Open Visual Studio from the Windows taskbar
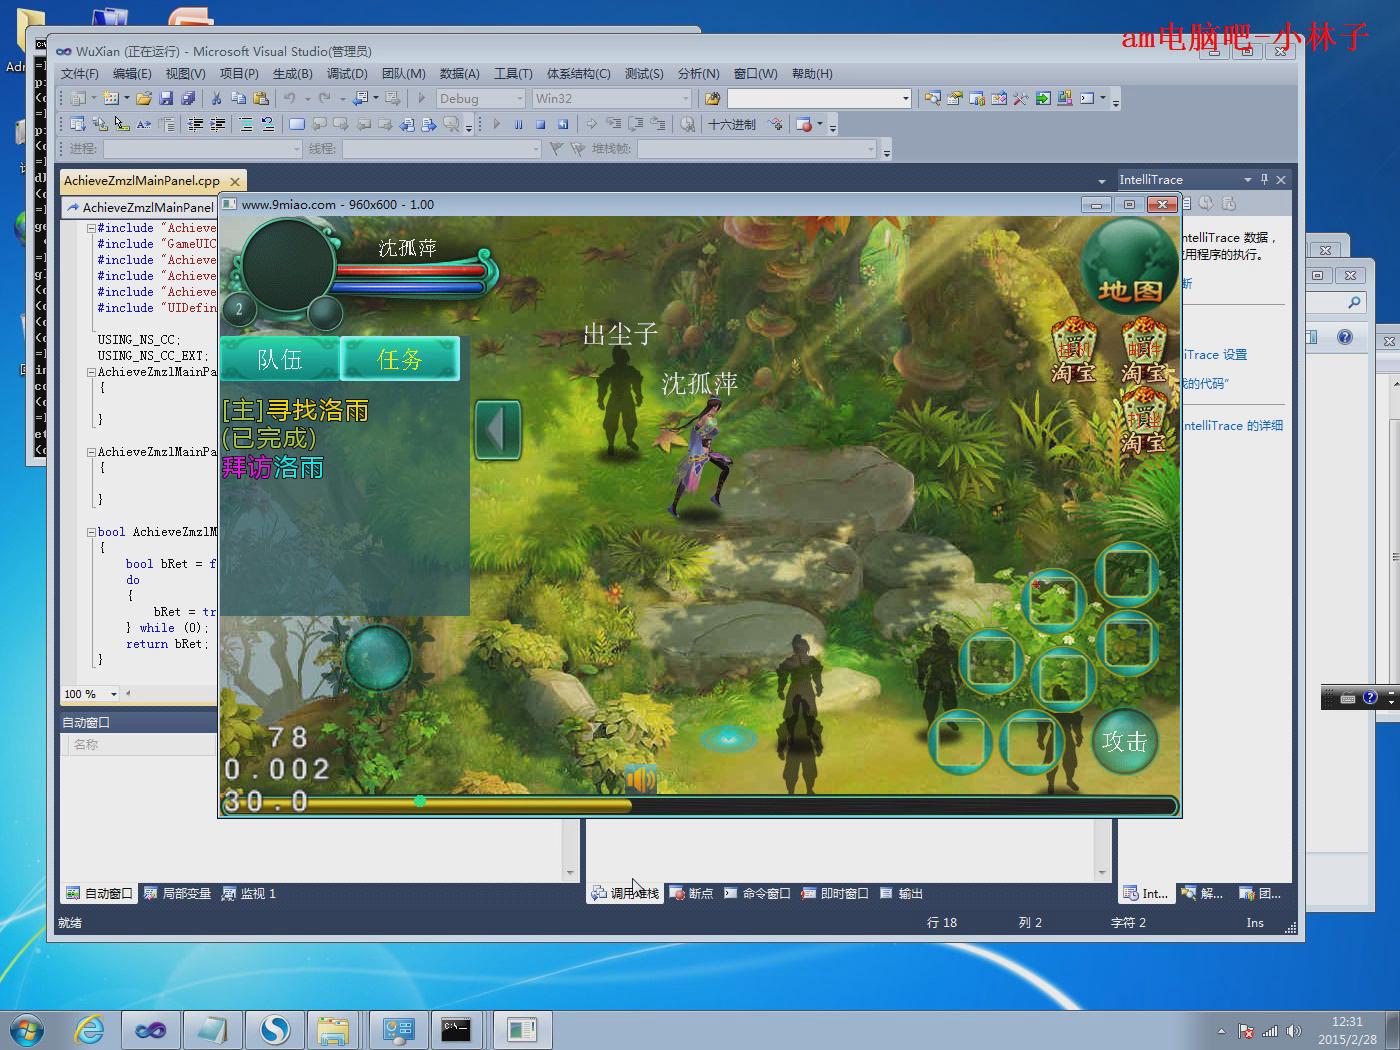1400x1050 pixels. click(x=151, y=1029)
